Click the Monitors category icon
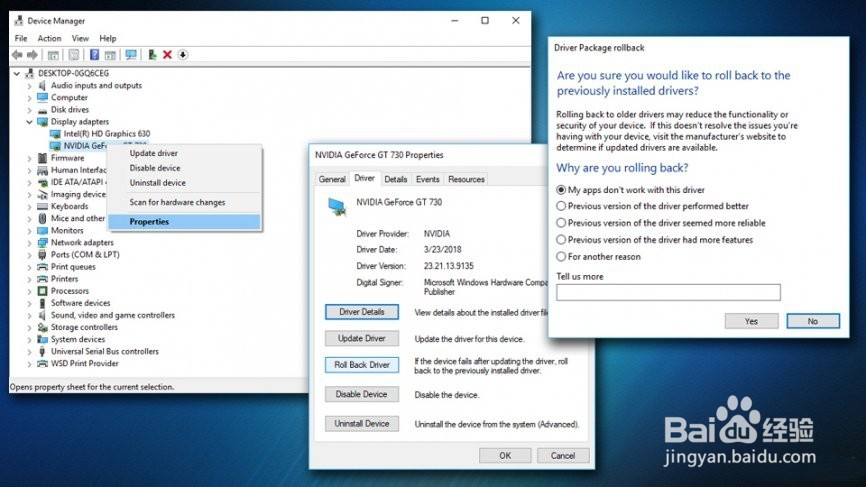866x487 pixels. [42, 230]
